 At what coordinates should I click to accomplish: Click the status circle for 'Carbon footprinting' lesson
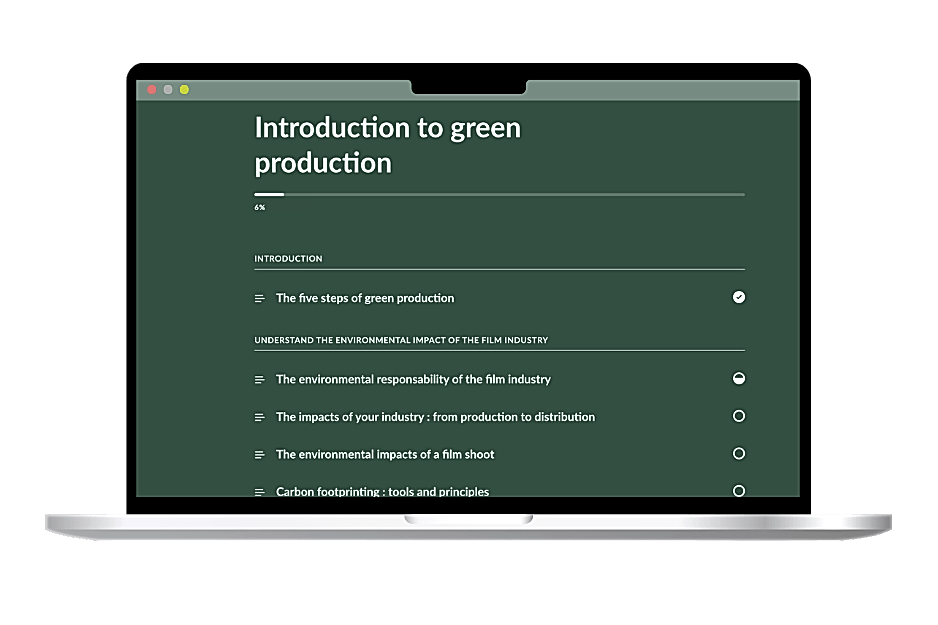(739, 490)
